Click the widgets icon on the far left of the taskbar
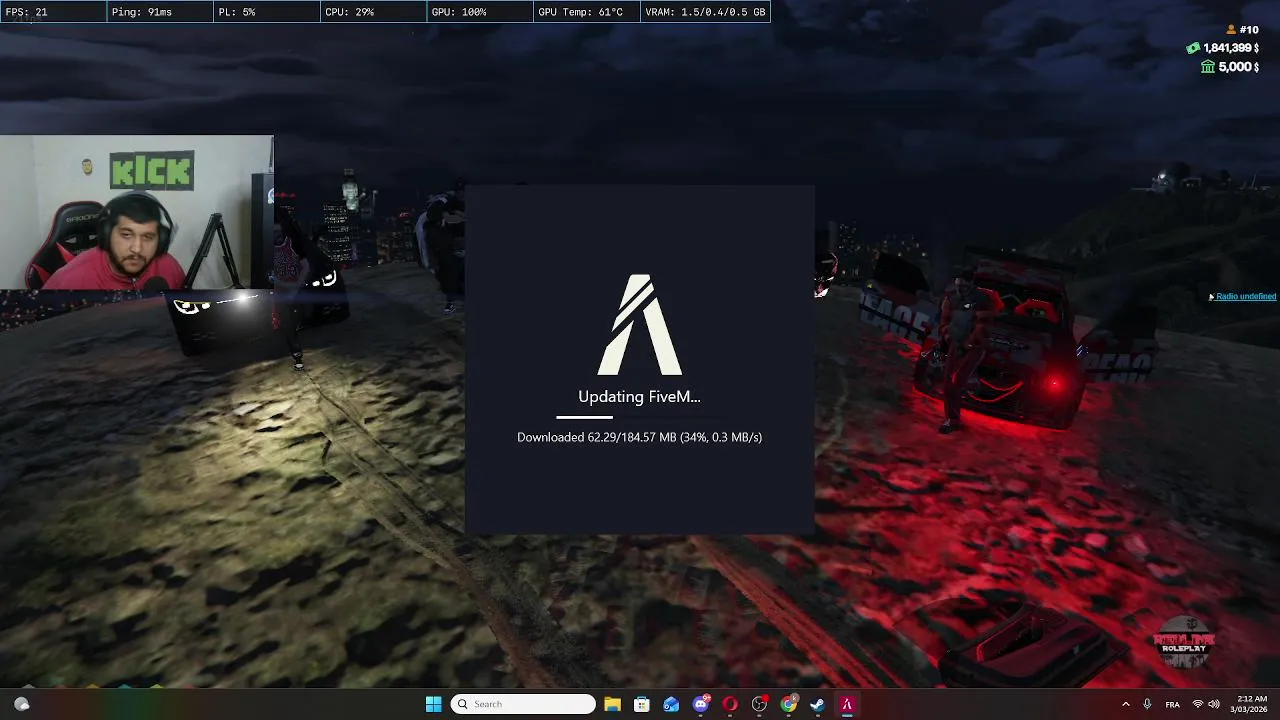The height and width of the screenshot is (720, 1280). [x=22, y=704]
